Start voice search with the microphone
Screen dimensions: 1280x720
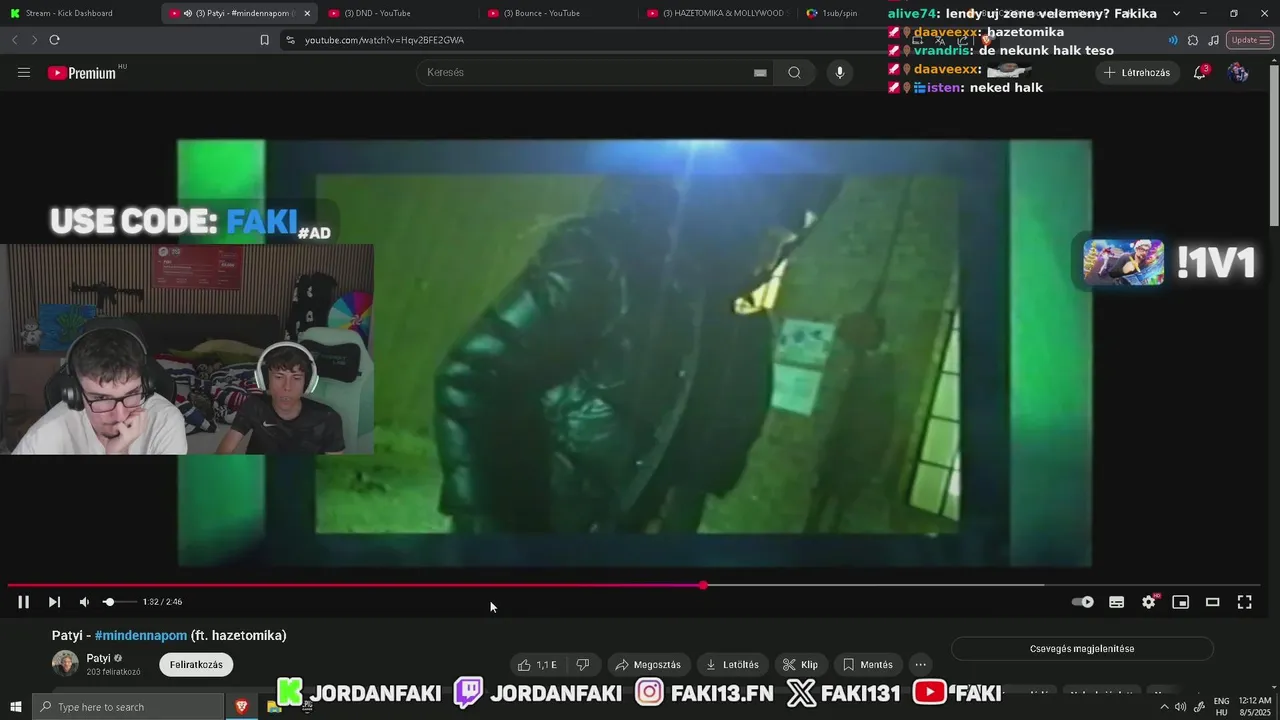[x=839, y=72]
